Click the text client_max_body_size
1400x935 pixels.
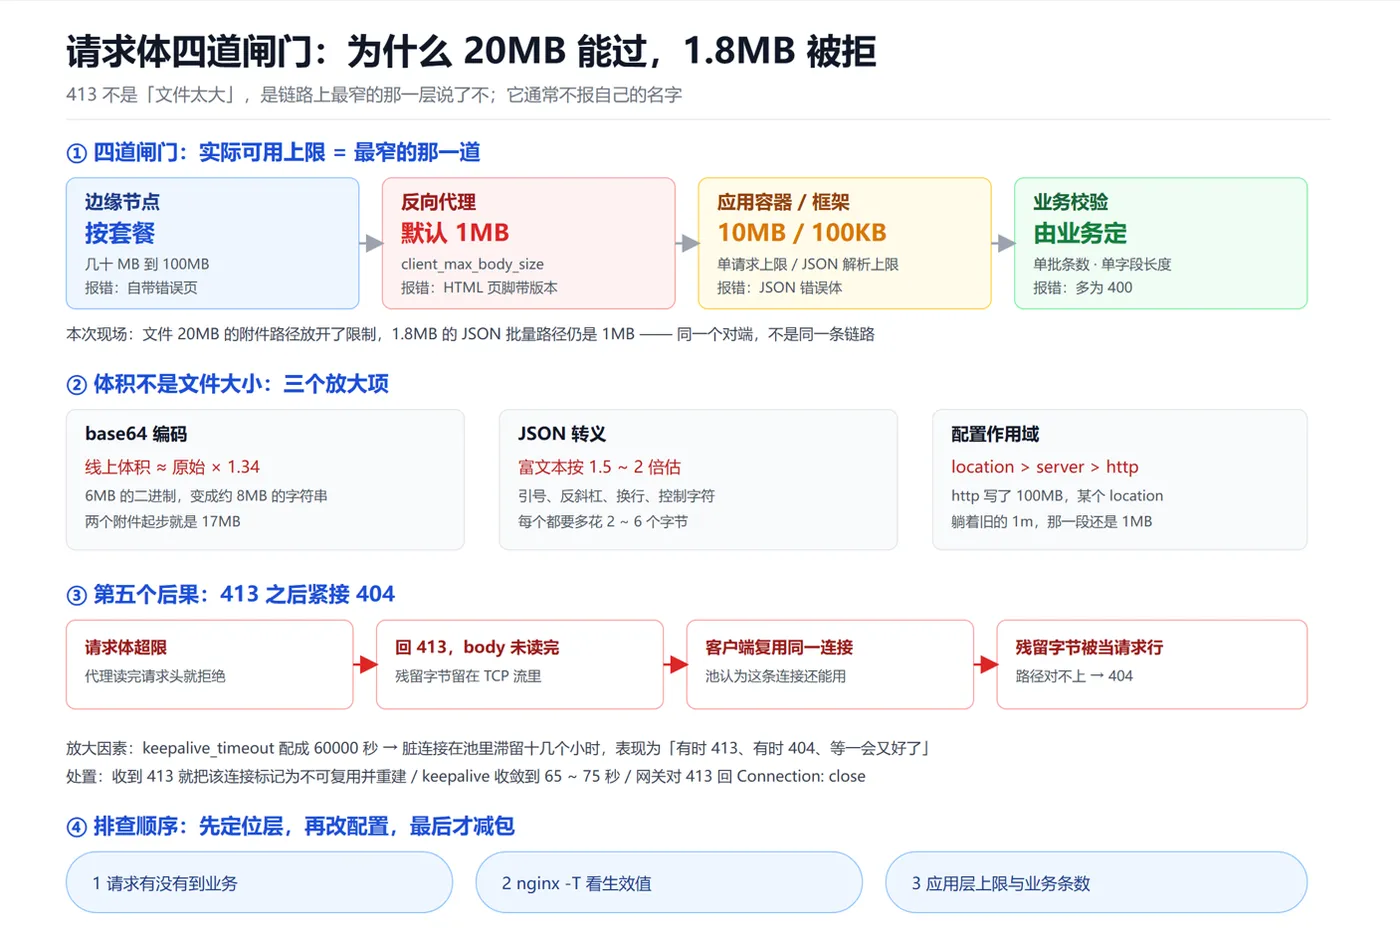(472, 264)
